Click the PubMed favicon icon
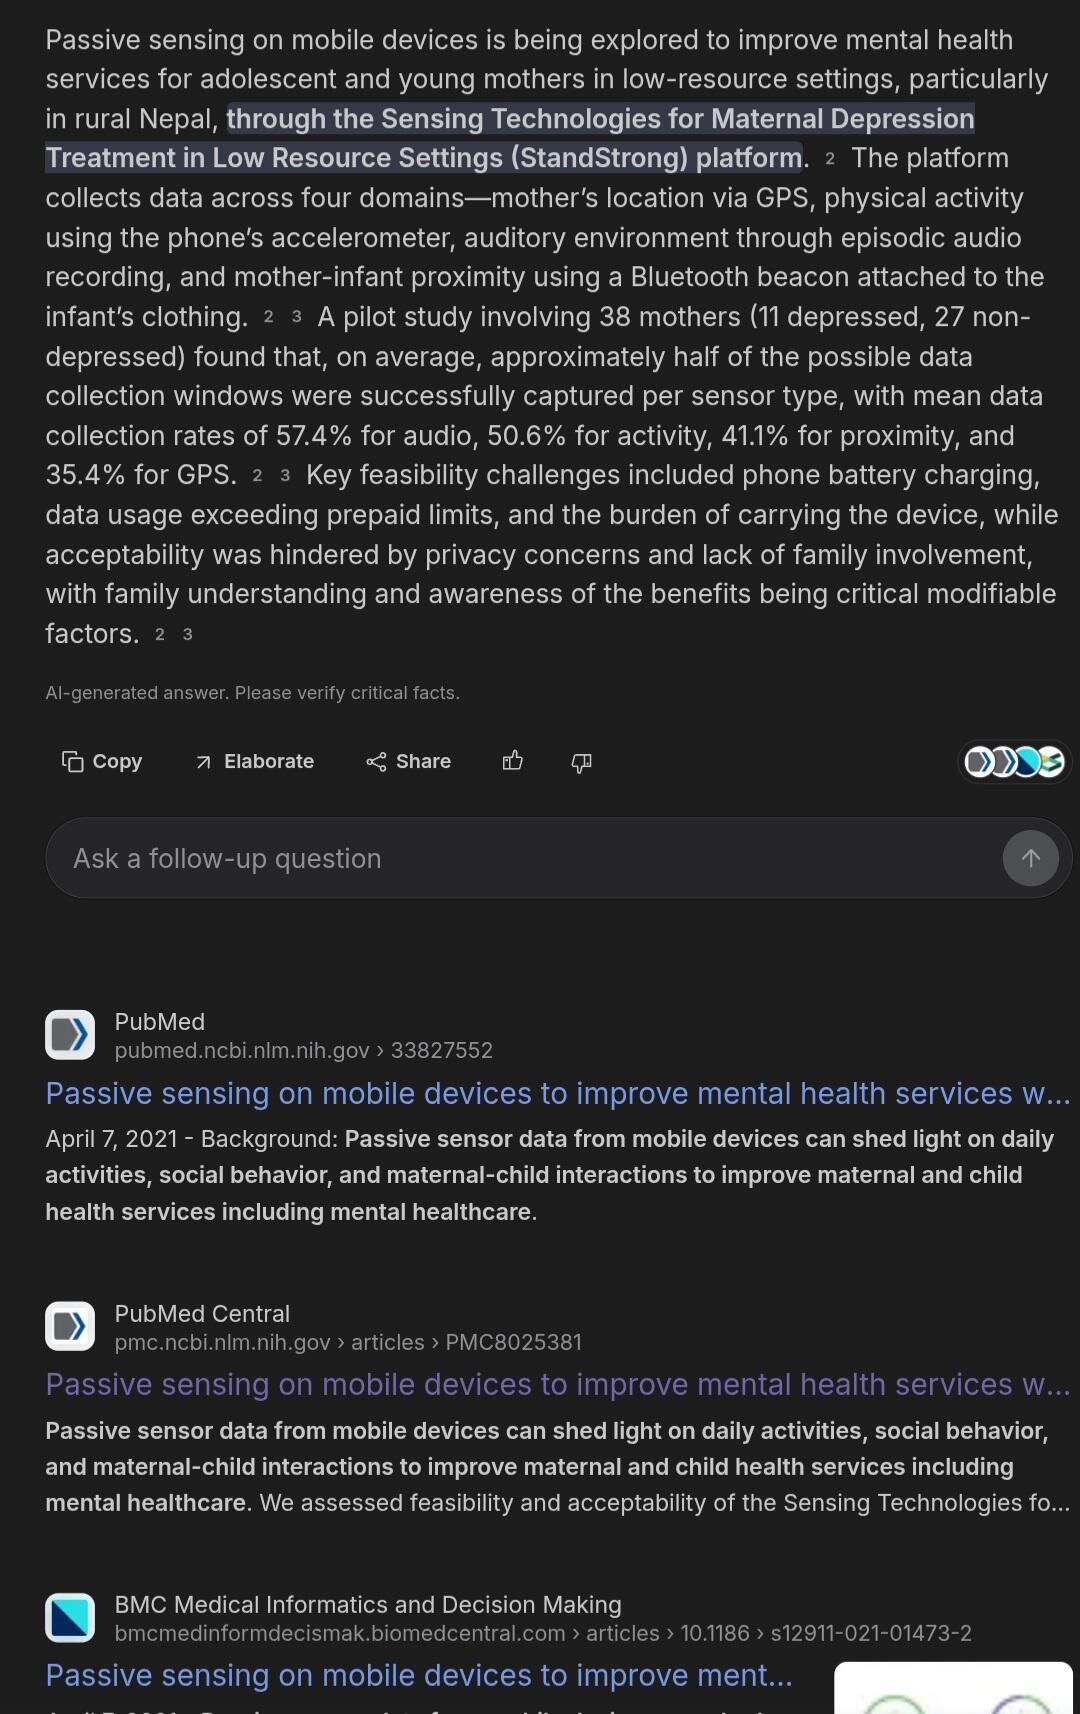This screenshot has height=1714, width=1080. click(x=70, y=1035)
